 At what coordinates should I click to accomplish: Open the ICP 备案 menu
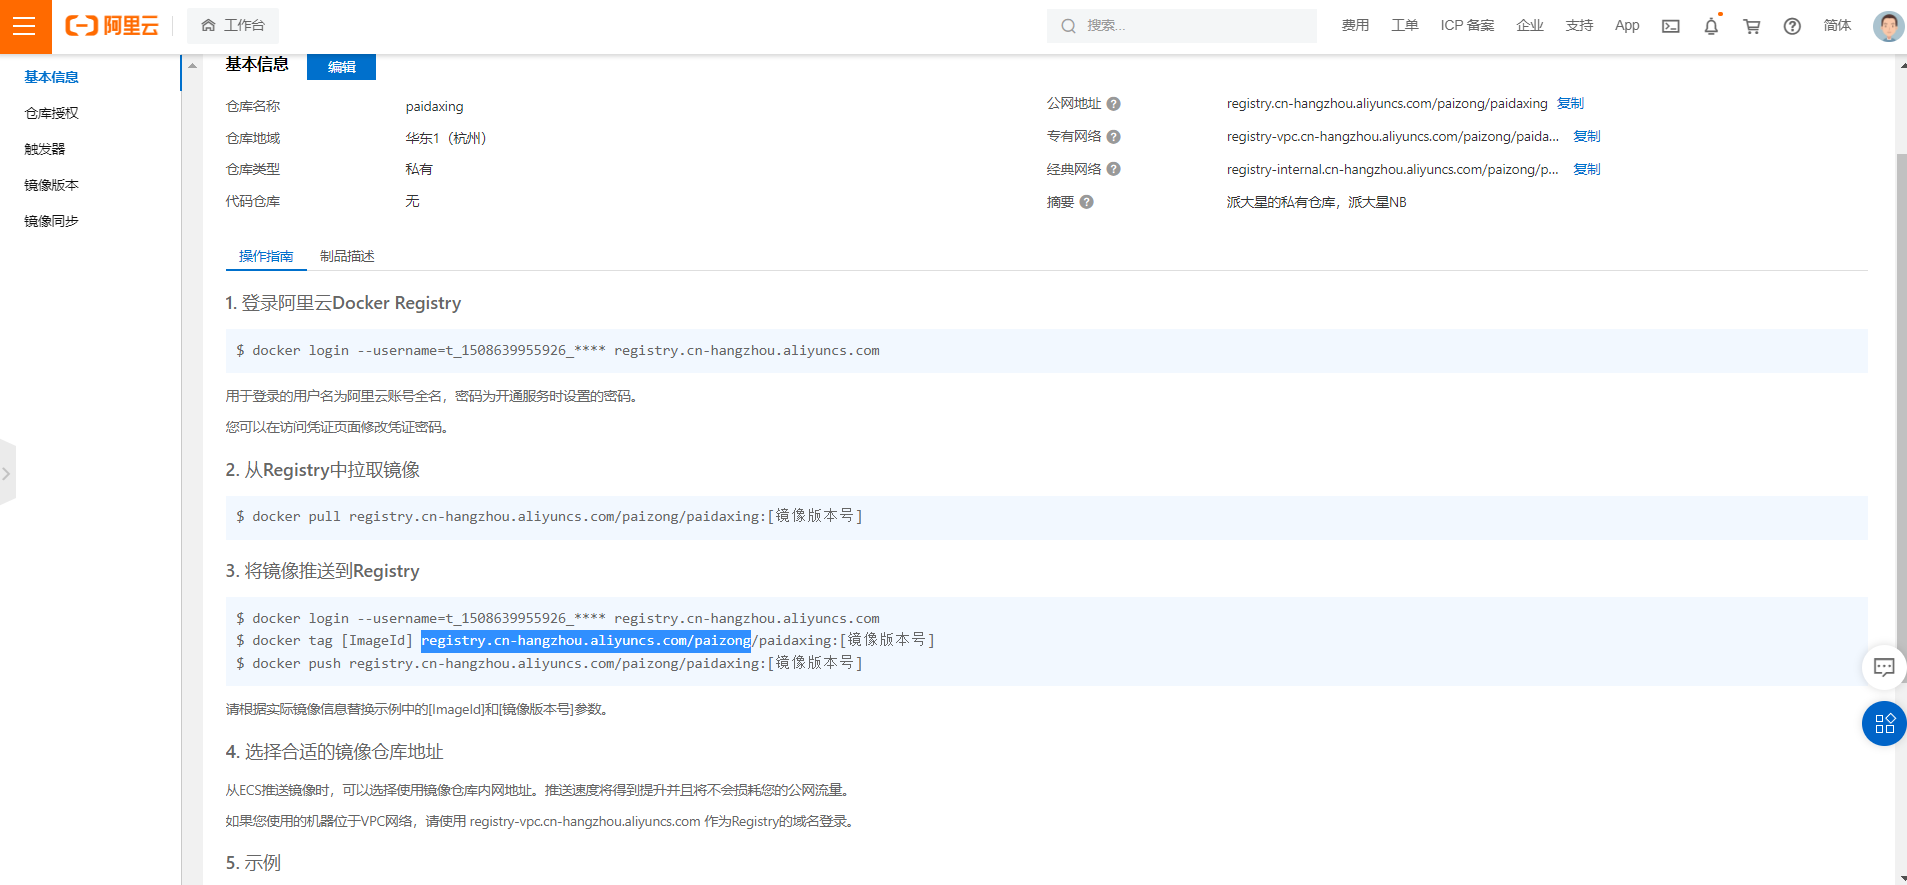[x=1467, y=26]
